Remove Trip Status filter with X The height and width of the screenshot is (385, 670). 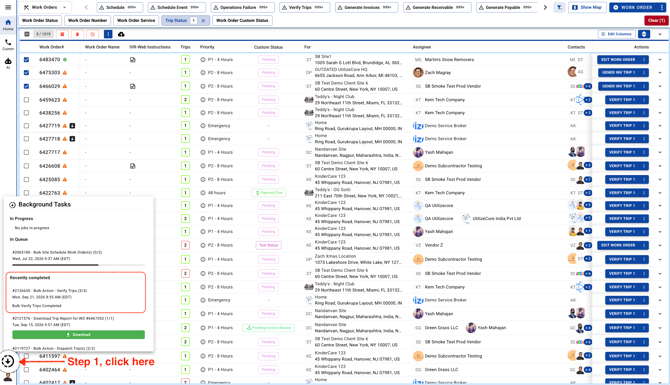click(x=203, y=21)
